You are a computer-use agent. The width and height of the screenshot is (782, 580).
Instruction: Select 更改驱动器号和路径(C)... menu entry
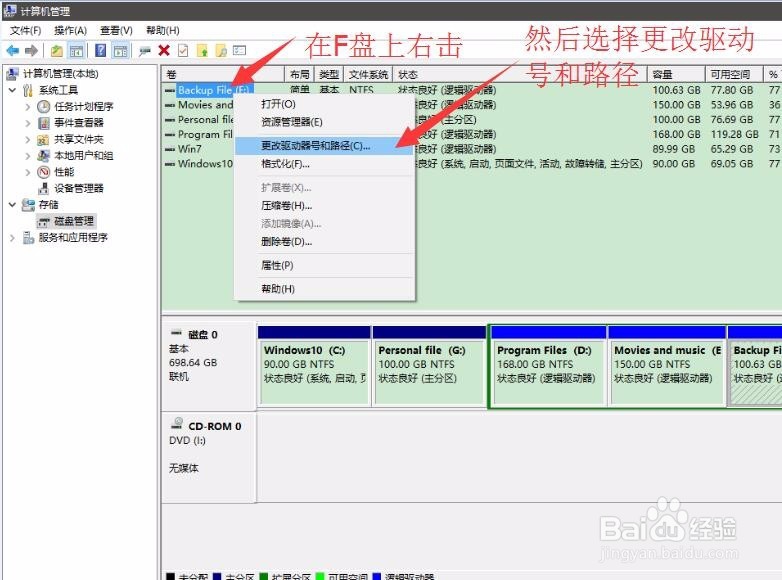[x=325, y=146]
